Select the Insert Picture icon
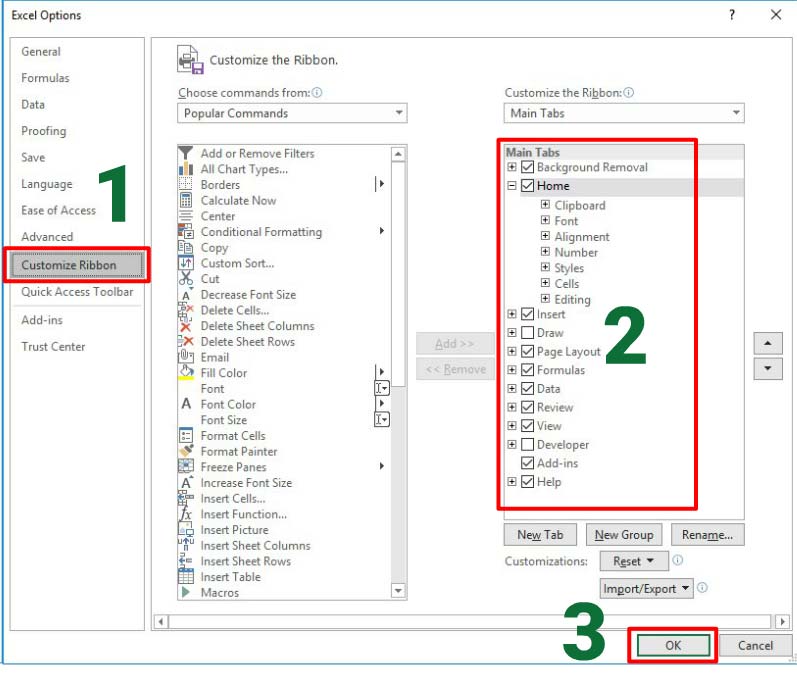Viewport: 797px width, 682px height. [186, 530]
